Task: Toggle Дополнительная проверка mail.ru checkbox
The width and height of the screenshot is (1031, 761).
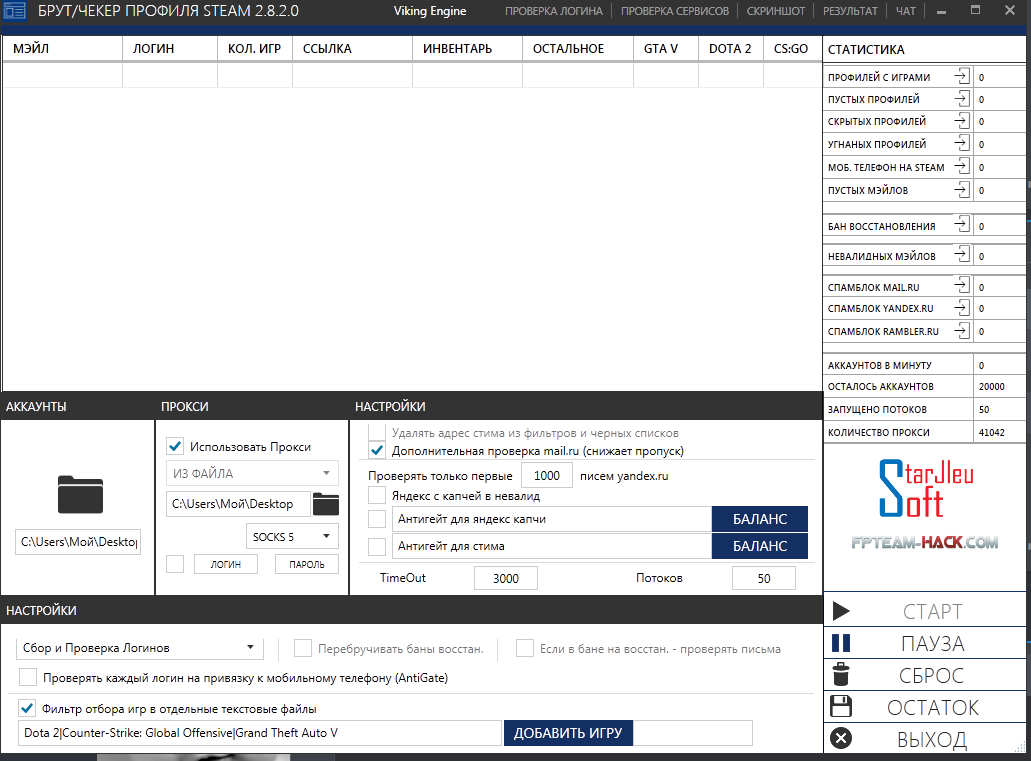Action: click(x=377, y=451)
